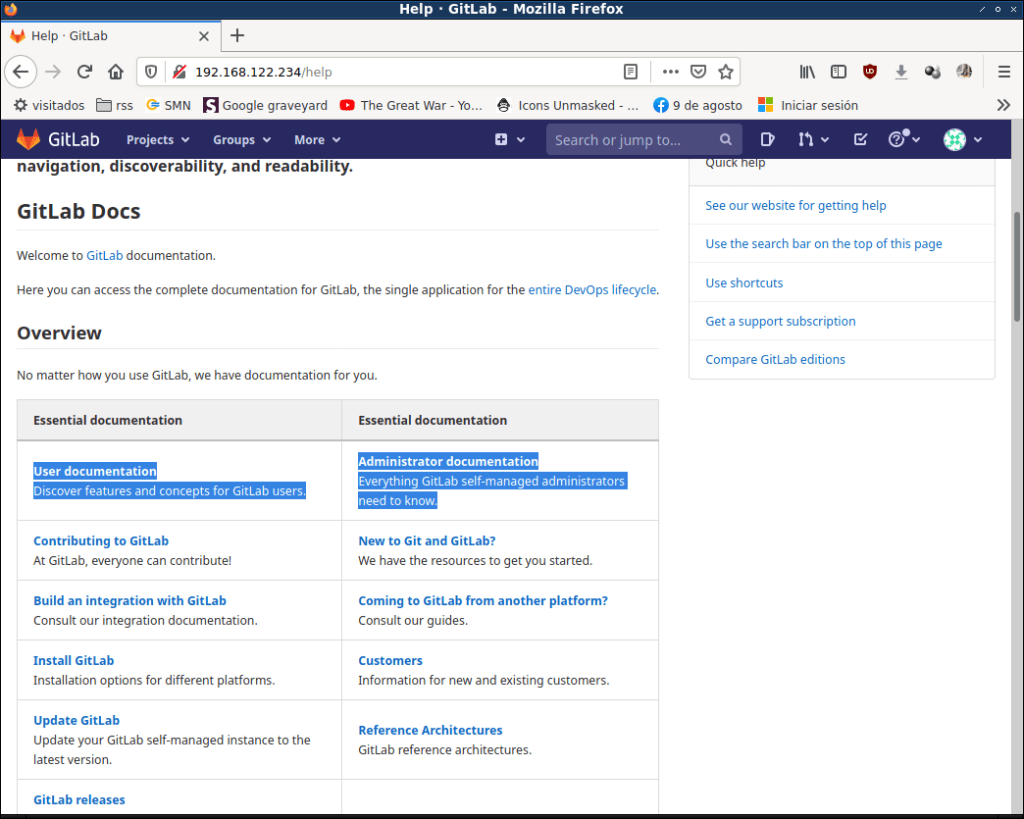
Task: Open the Help question mark icon
Action: (x=897, y=139)
